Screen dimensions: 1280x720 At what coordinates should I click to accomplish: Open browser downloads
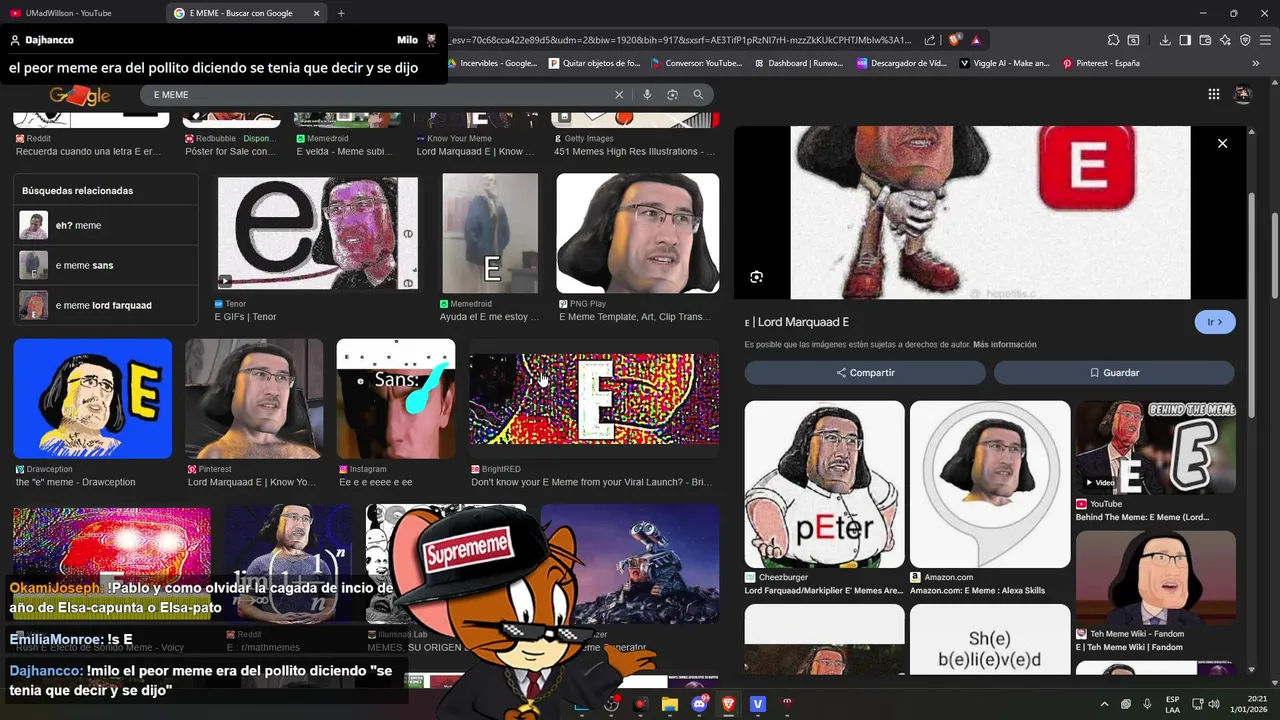(x=1165, y=40)
